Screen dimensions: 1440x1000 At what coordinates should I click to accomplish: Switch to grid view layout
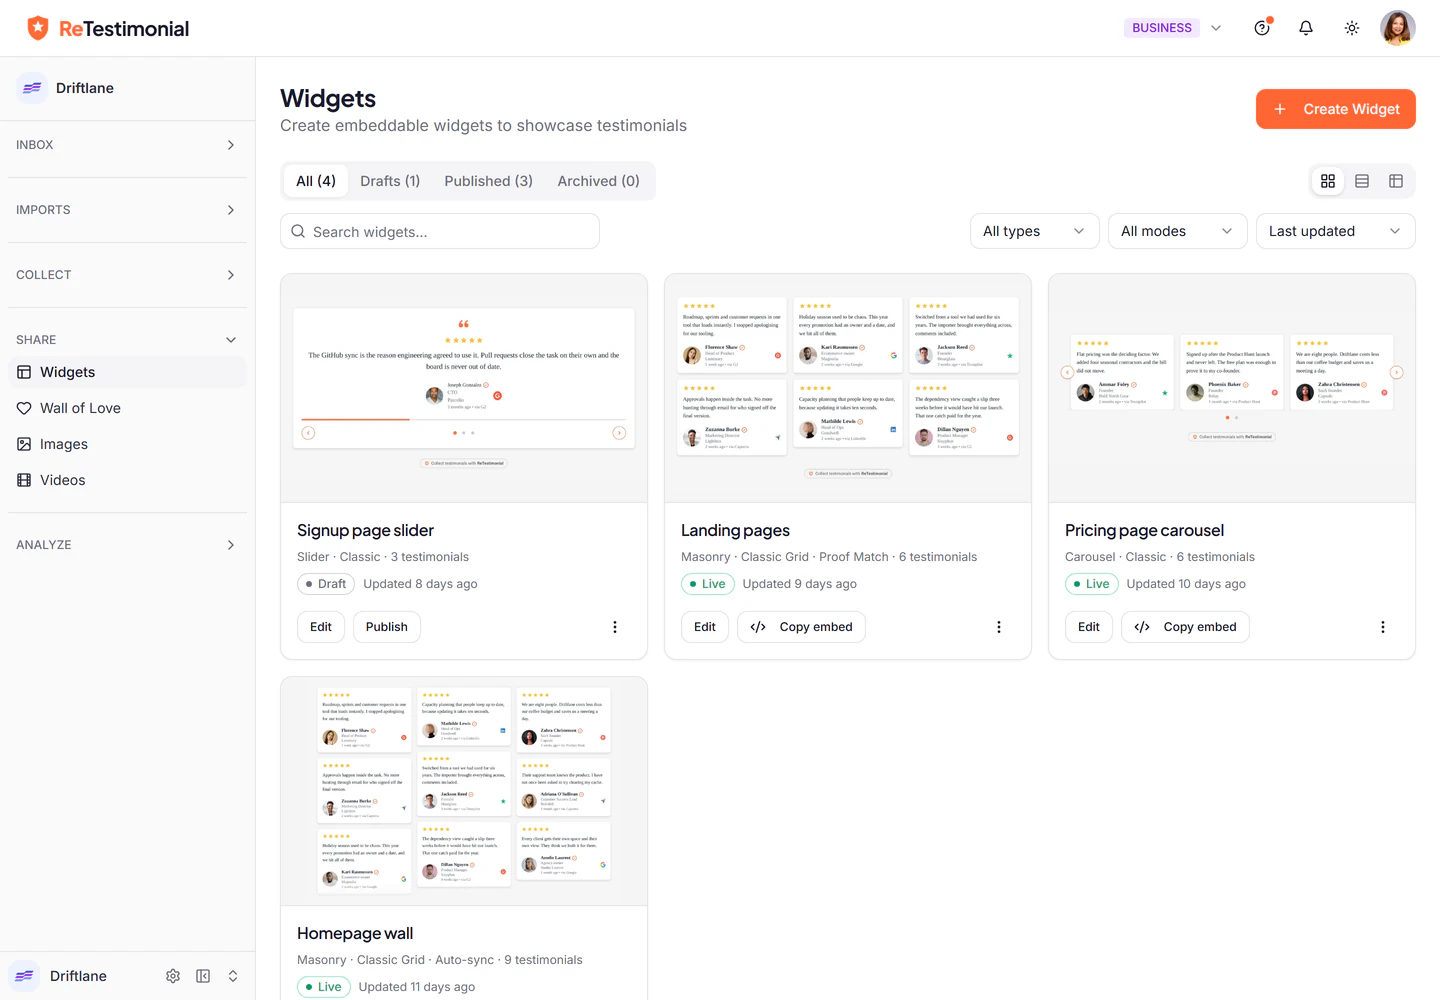[x=1328, y=181]
